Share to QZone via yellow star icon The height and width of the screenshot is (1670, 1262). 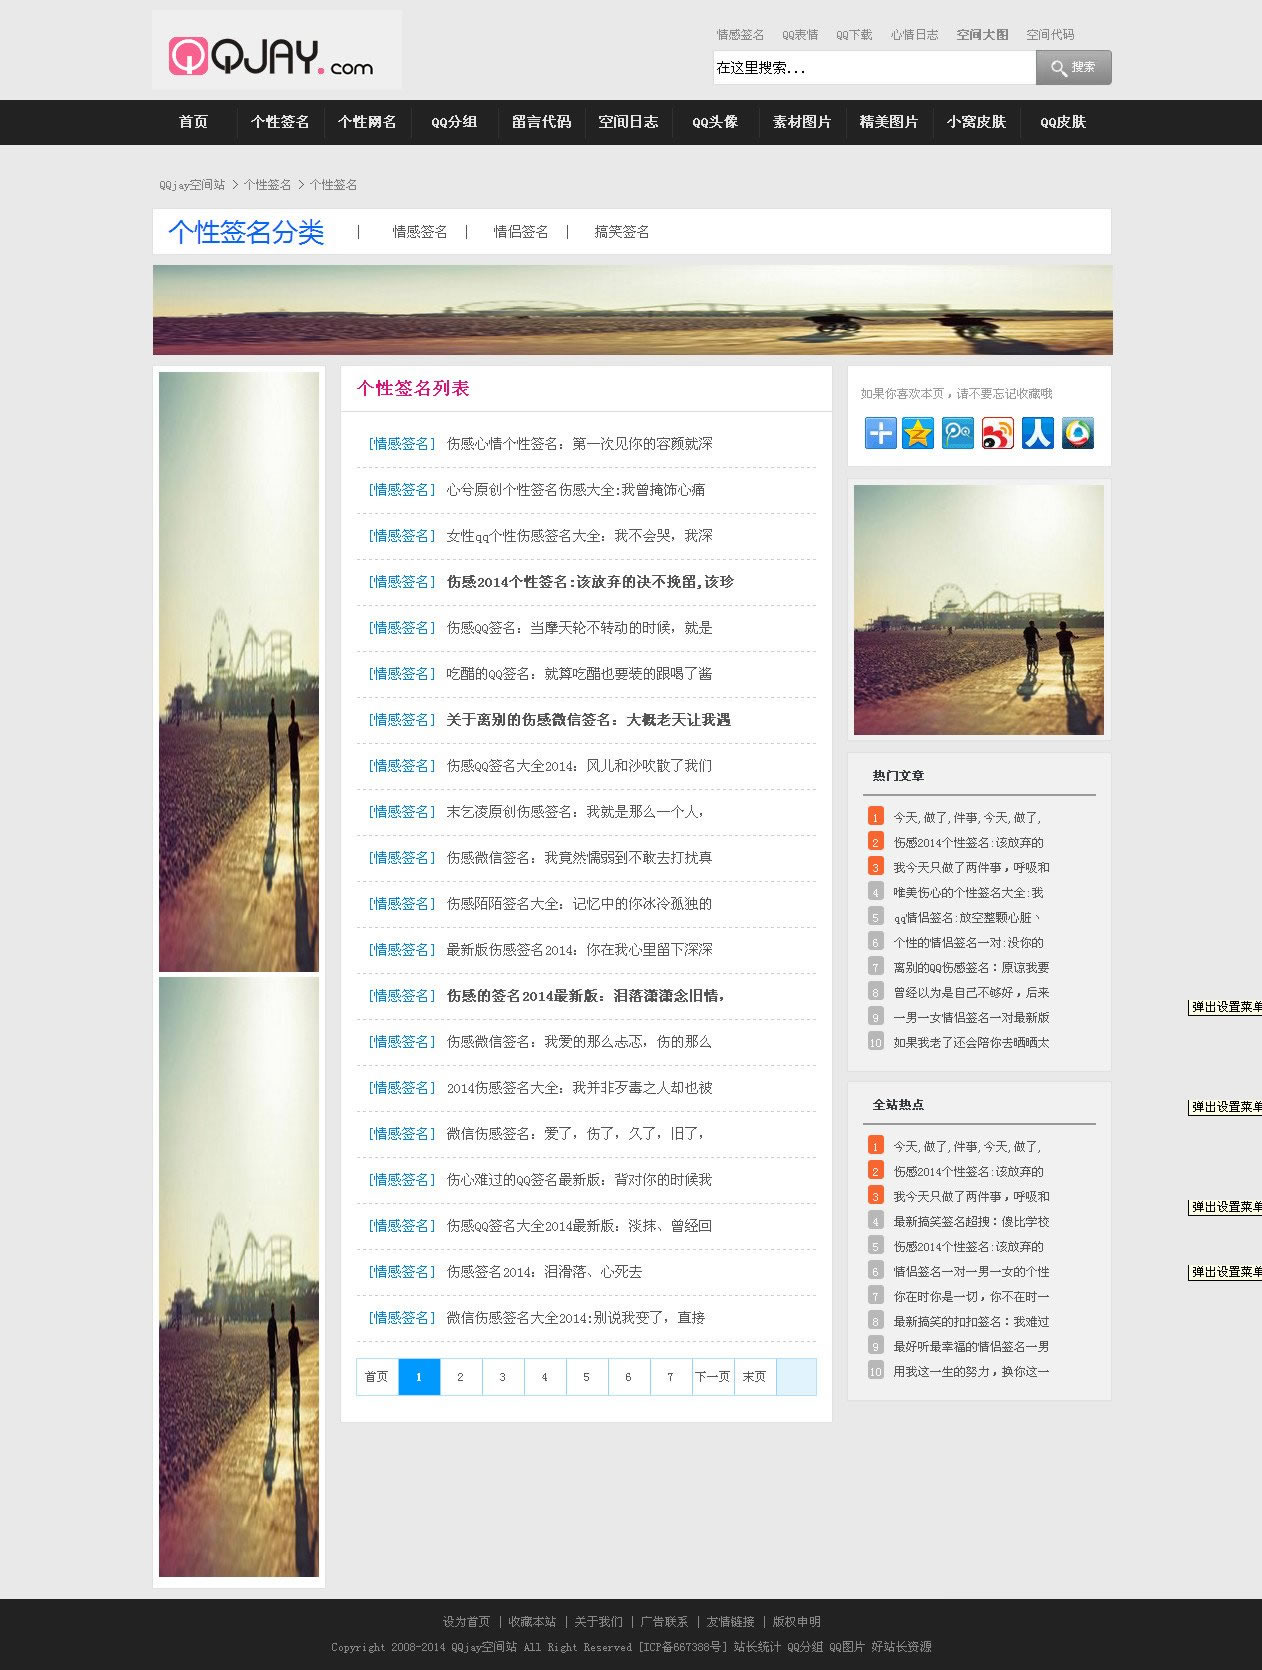(918, 433)
